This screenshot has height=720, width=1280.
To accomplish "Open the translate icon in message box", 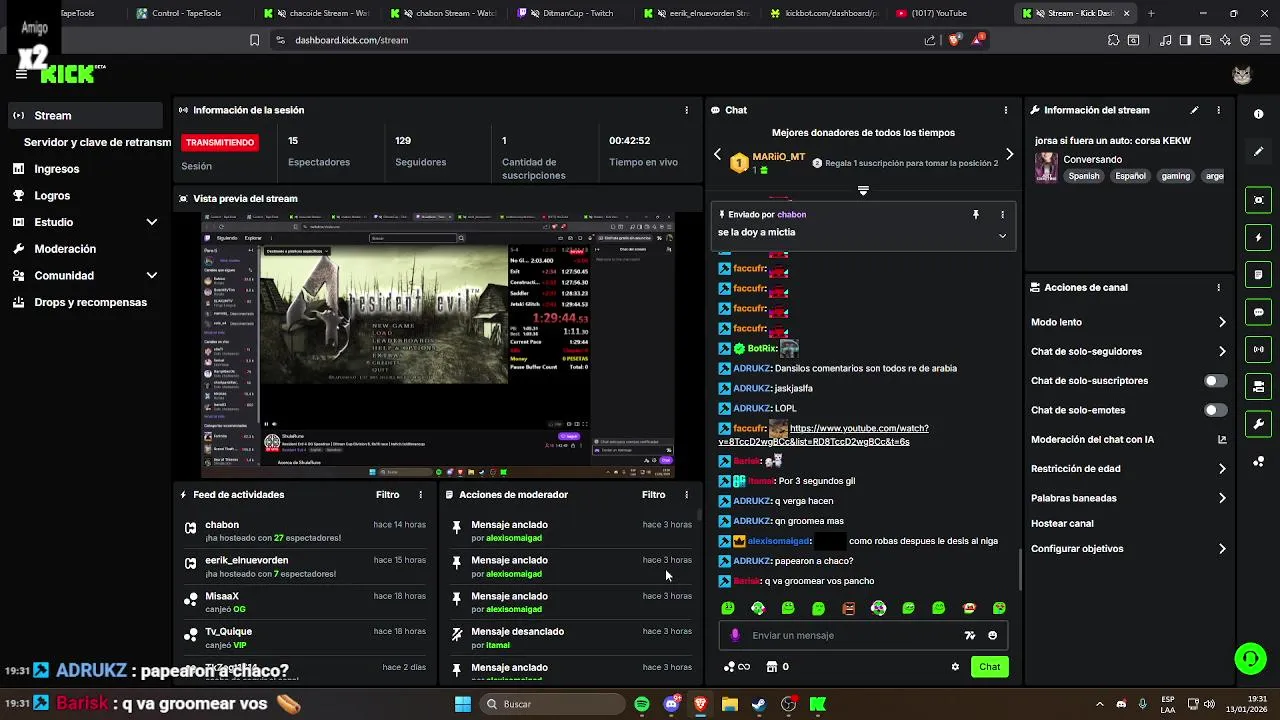I will (969, 635).
